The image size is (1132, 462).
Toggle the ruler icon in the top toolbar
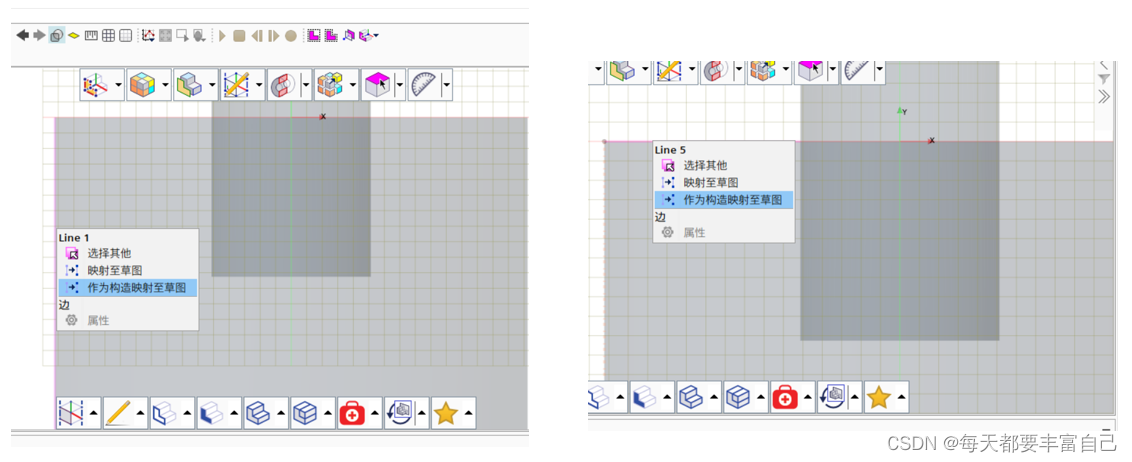pyautogui.click(x=91, y=35)
